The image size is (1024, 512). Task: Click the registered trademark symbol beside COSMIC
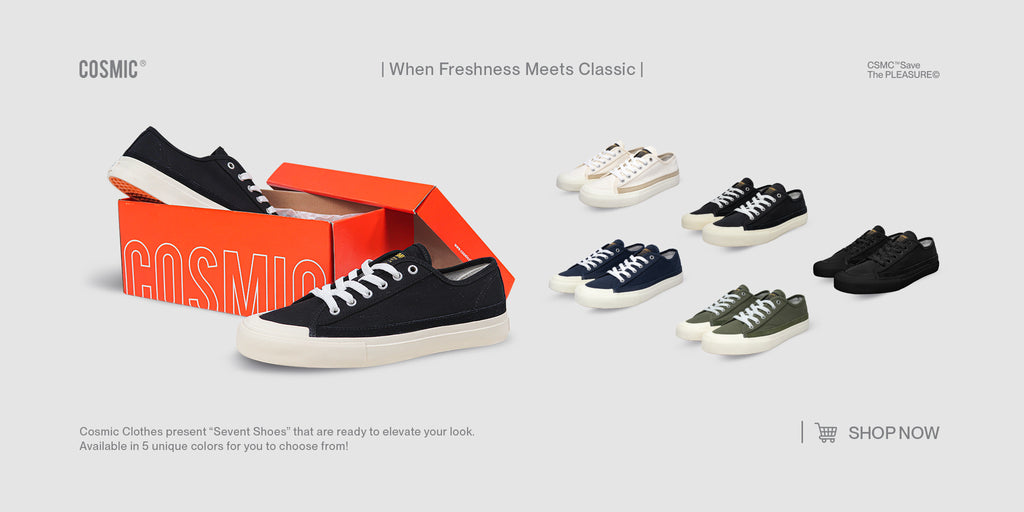coord(142,64)
